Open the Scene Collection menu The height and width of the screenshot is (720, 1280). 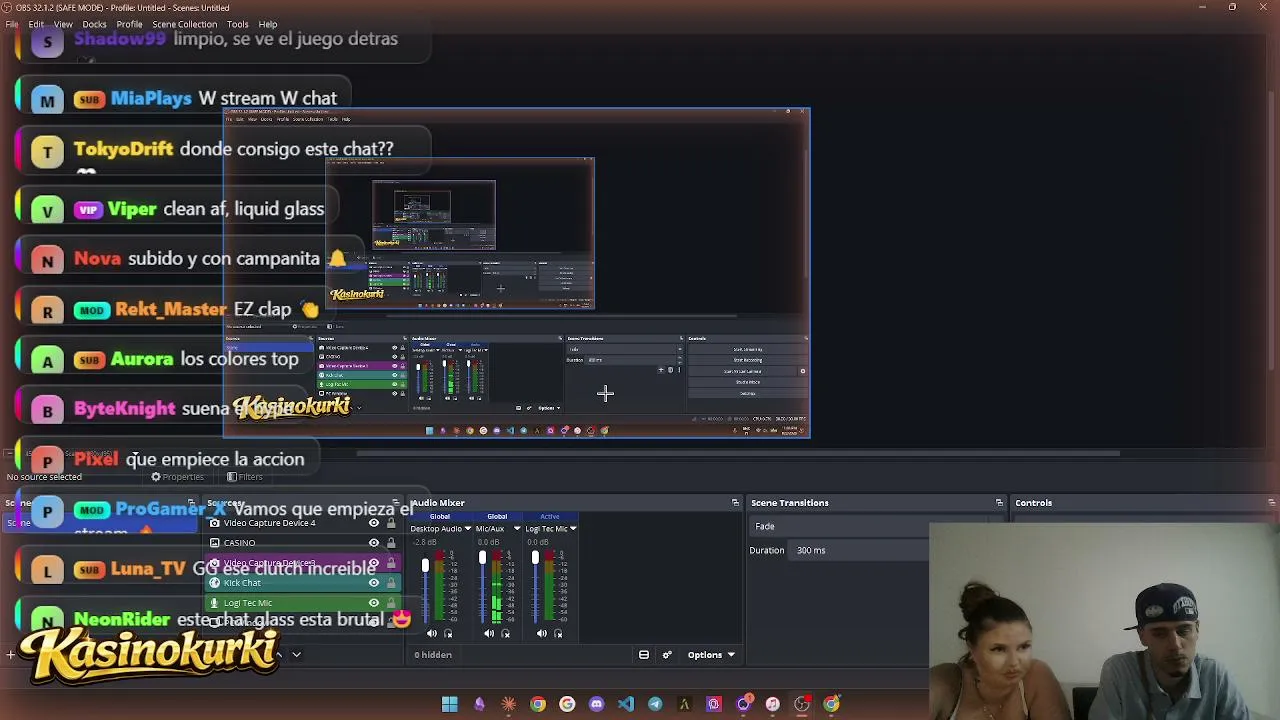pyautogui.click(x=184, y=24)
